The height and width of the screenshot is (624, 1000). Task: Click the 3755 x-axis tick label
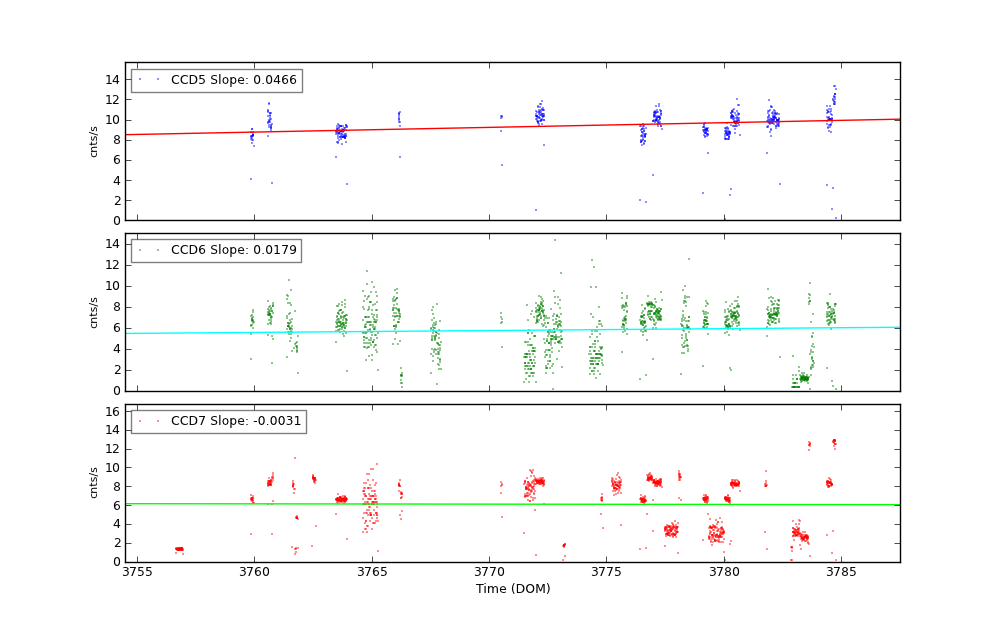click(137, 572)
